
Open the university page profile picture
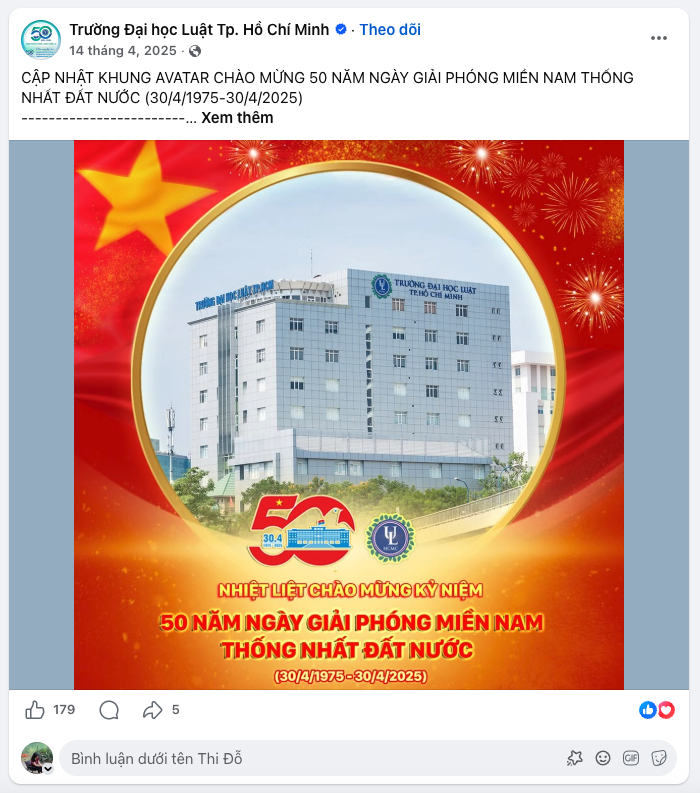click(x=41, y=39)
